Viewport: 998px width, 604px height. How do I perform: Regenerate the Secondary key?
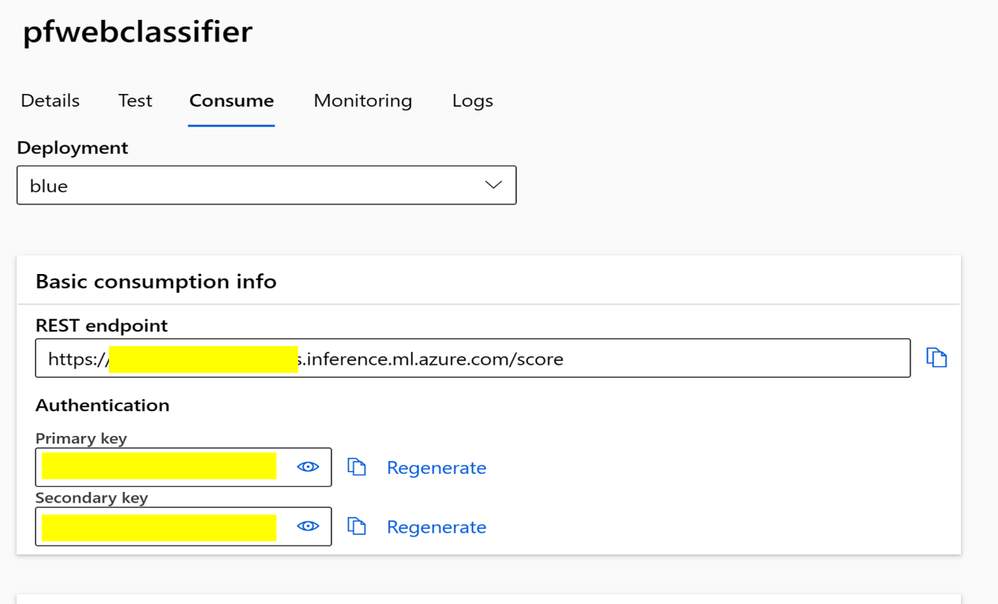tap(436, 527)
